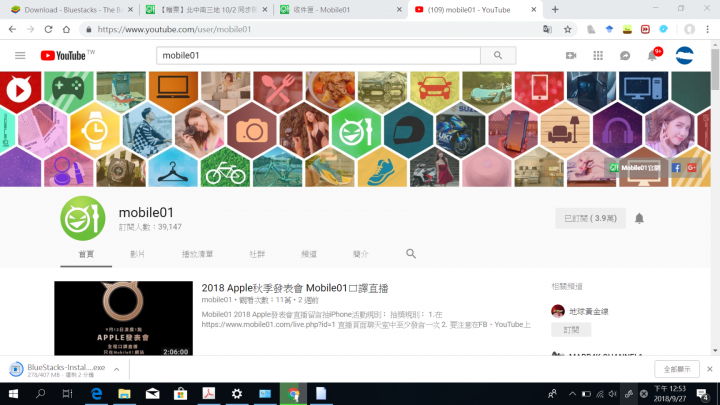Click the browser back arrow
This screenshot has height=405, width=720.
(12, 29)
